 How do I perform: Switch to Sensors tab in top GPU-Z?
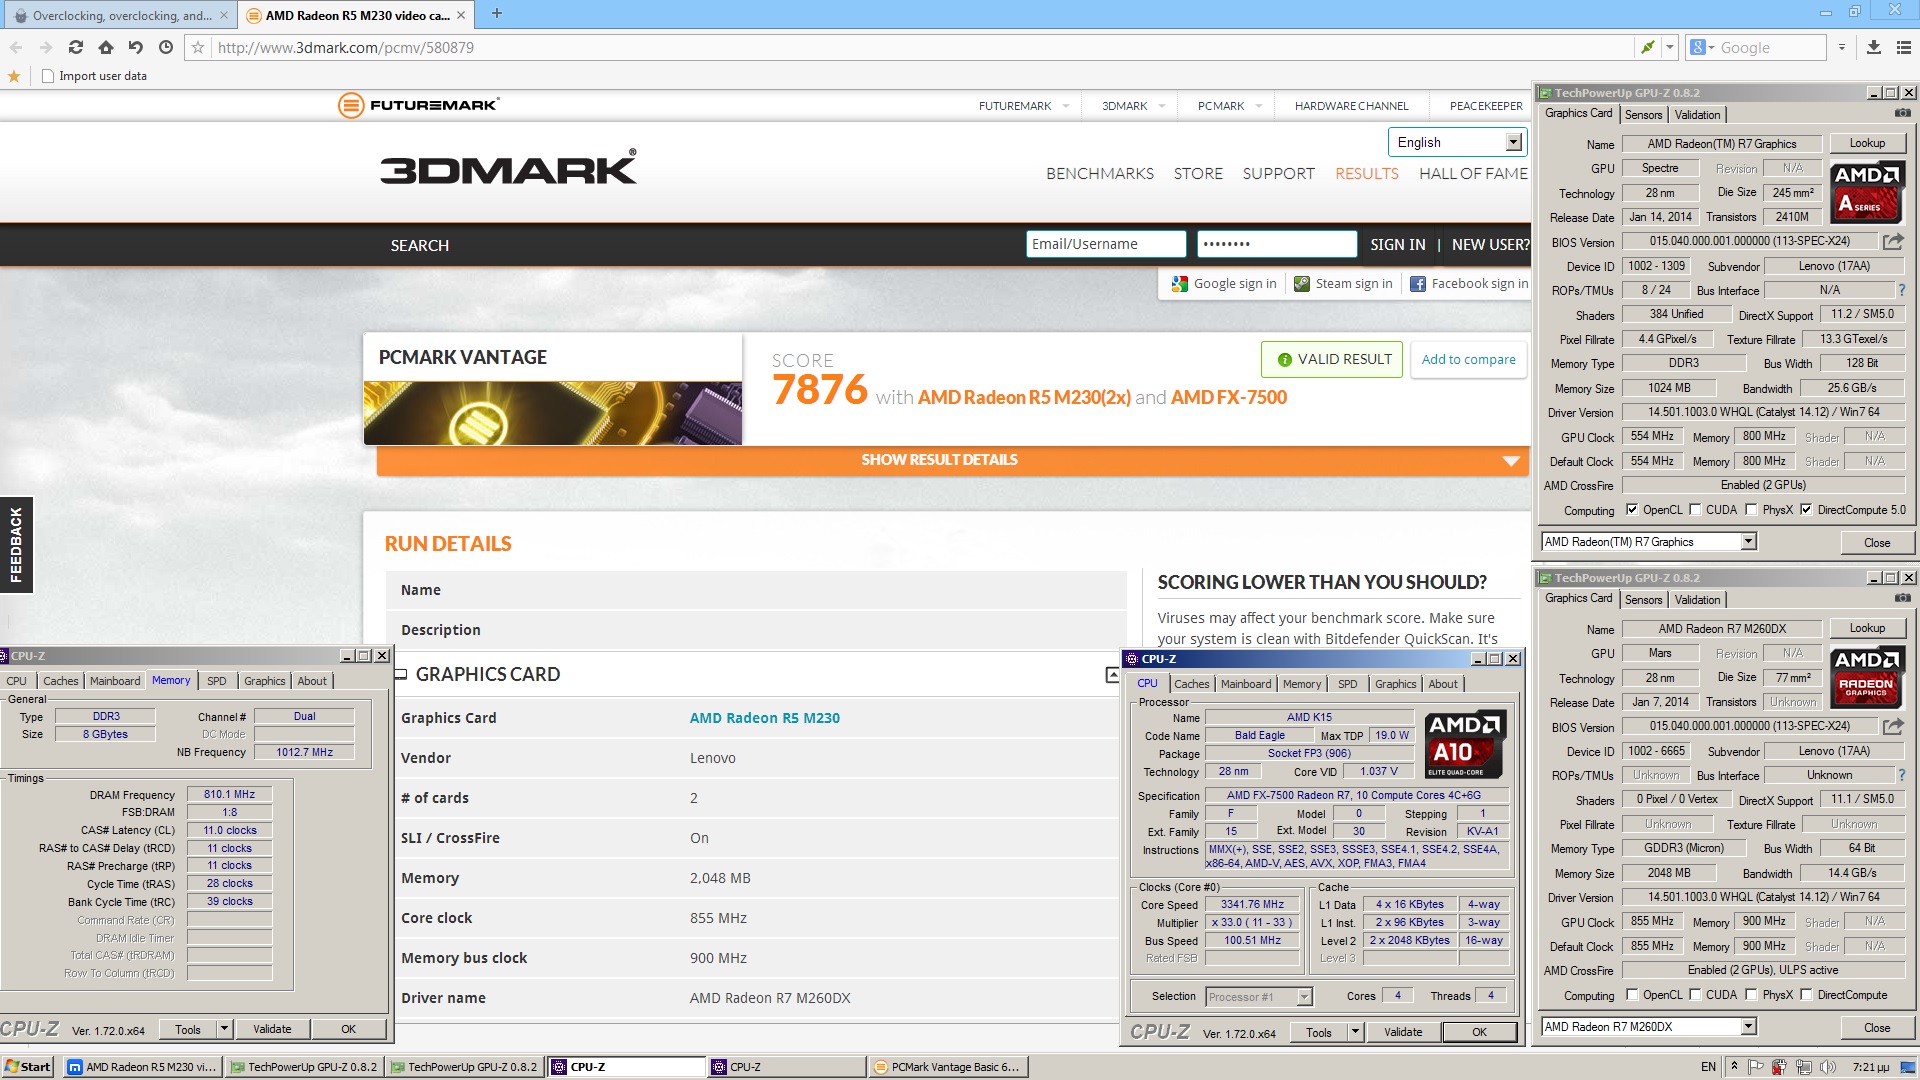pos(1643,114)
